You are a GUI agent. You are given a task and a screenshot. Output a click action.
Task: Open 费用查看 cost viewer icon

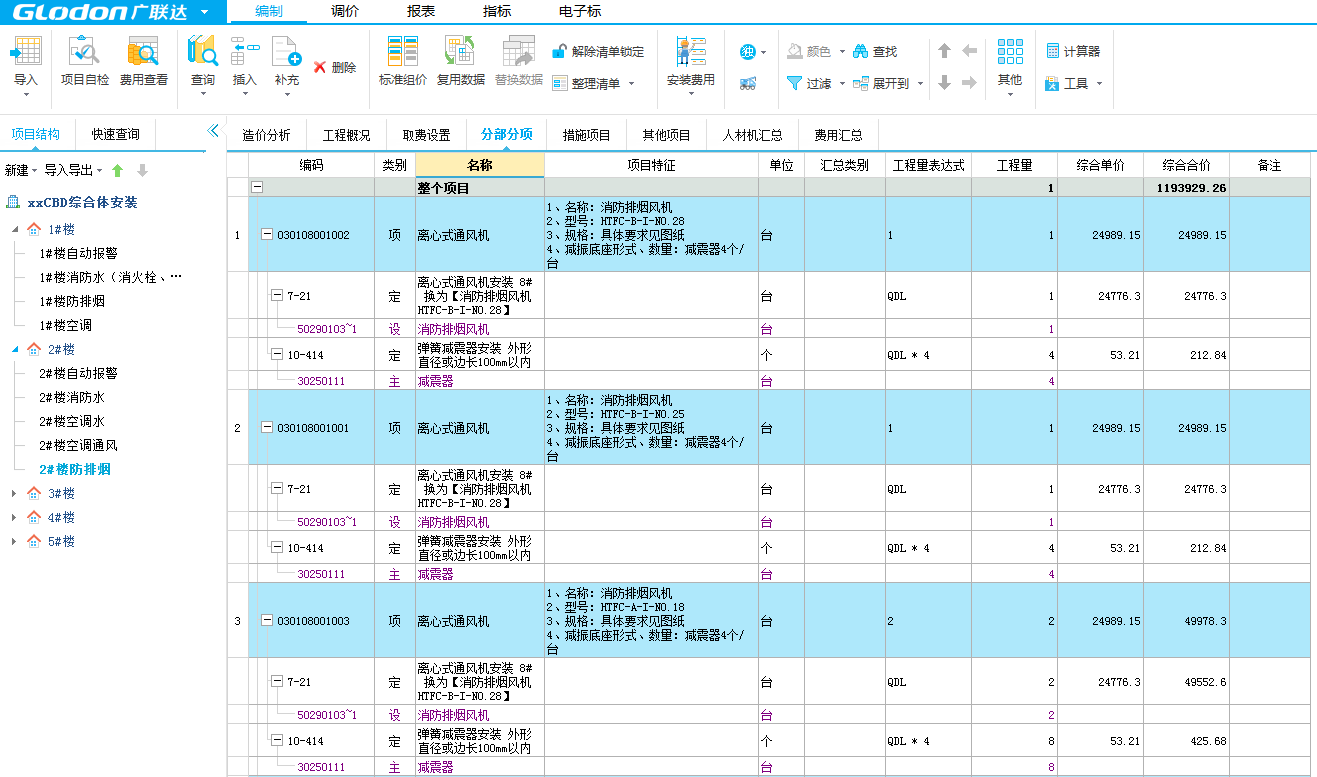[x=143, y=52]
